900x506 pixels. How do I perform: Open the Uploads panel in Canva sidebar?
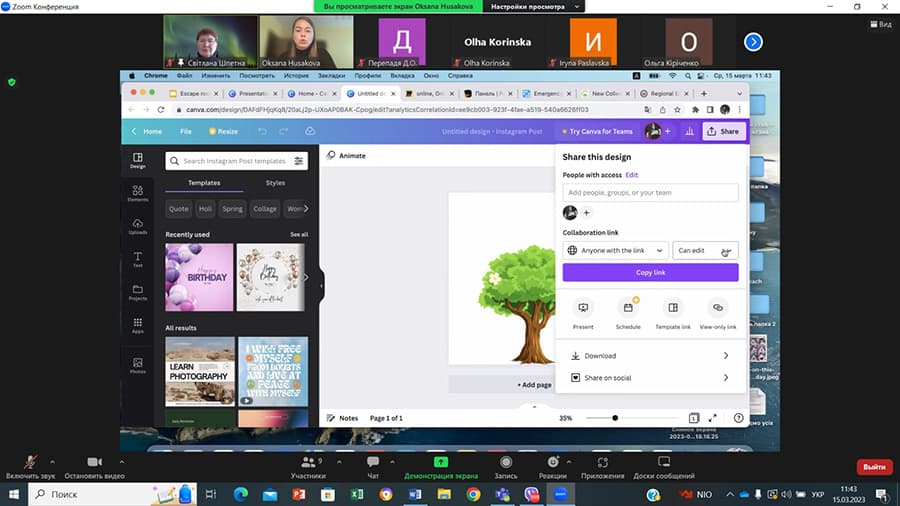point(137,226)
